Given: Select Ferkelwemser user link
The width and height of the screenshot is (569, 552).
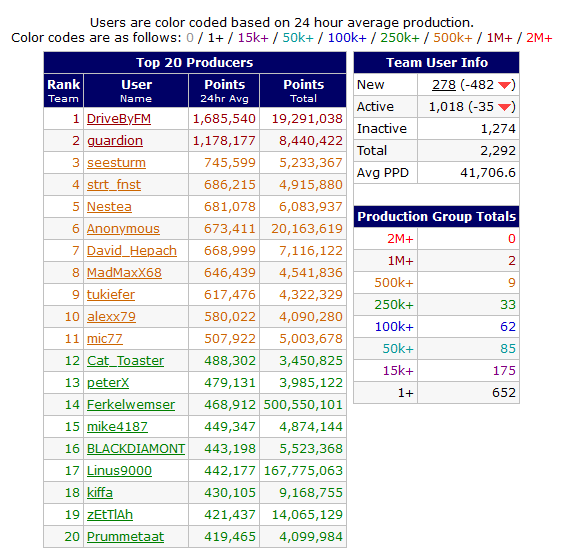Looking at the screenshot, I should pyautogui.click(x=131, y=405).
